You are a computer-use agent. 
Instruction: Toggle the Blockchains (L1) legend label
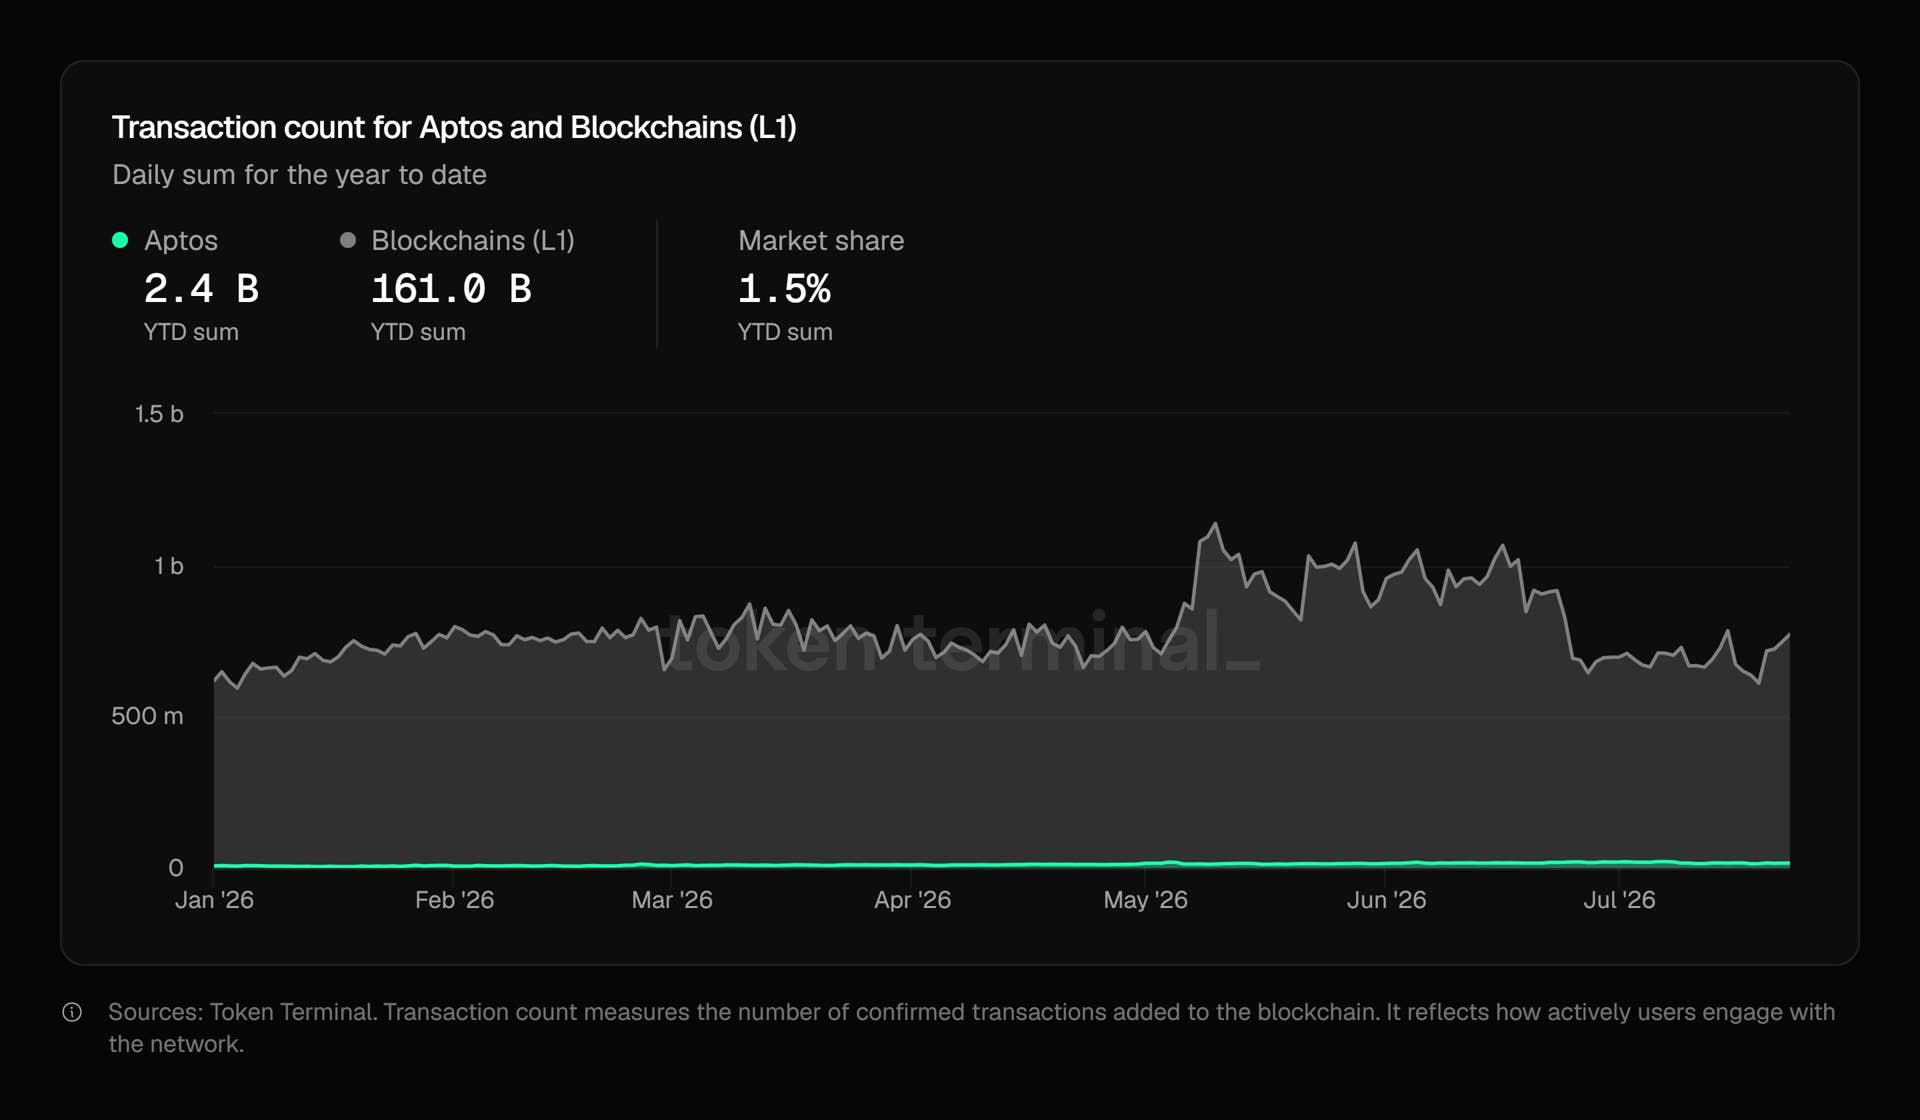(473, 241)
